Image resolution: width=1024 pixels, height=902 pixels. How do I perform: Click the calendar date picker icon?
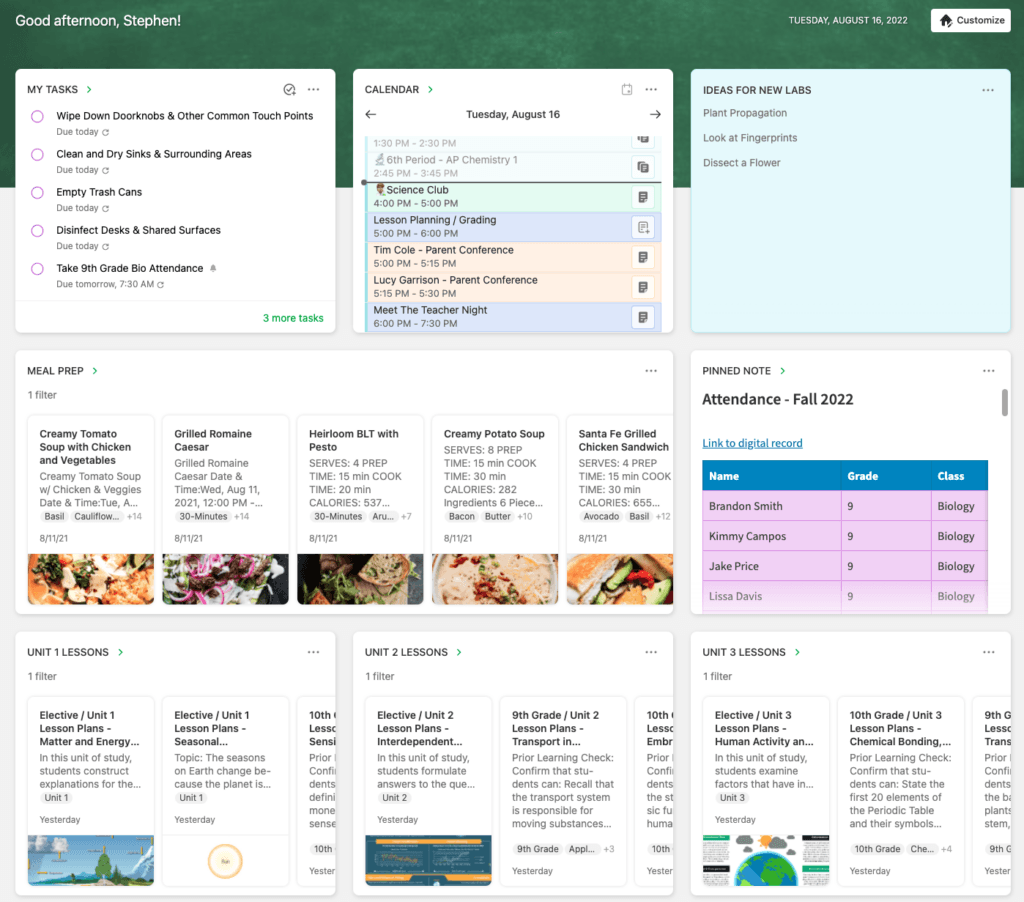coord(627,90)
